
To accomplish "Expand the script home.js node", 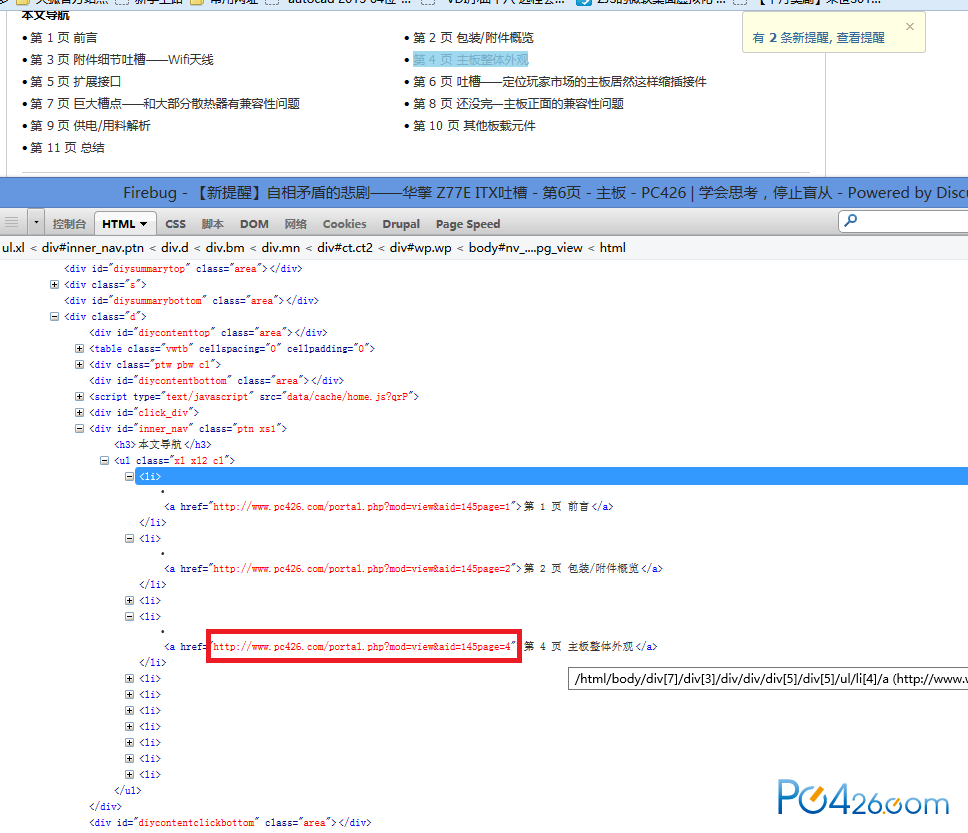I will (79, 396).
